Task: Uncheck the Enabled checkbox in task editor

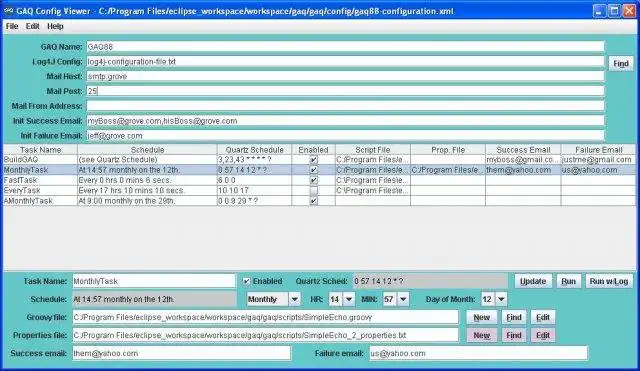Action: pyautogui.click(x=246, y=281)
